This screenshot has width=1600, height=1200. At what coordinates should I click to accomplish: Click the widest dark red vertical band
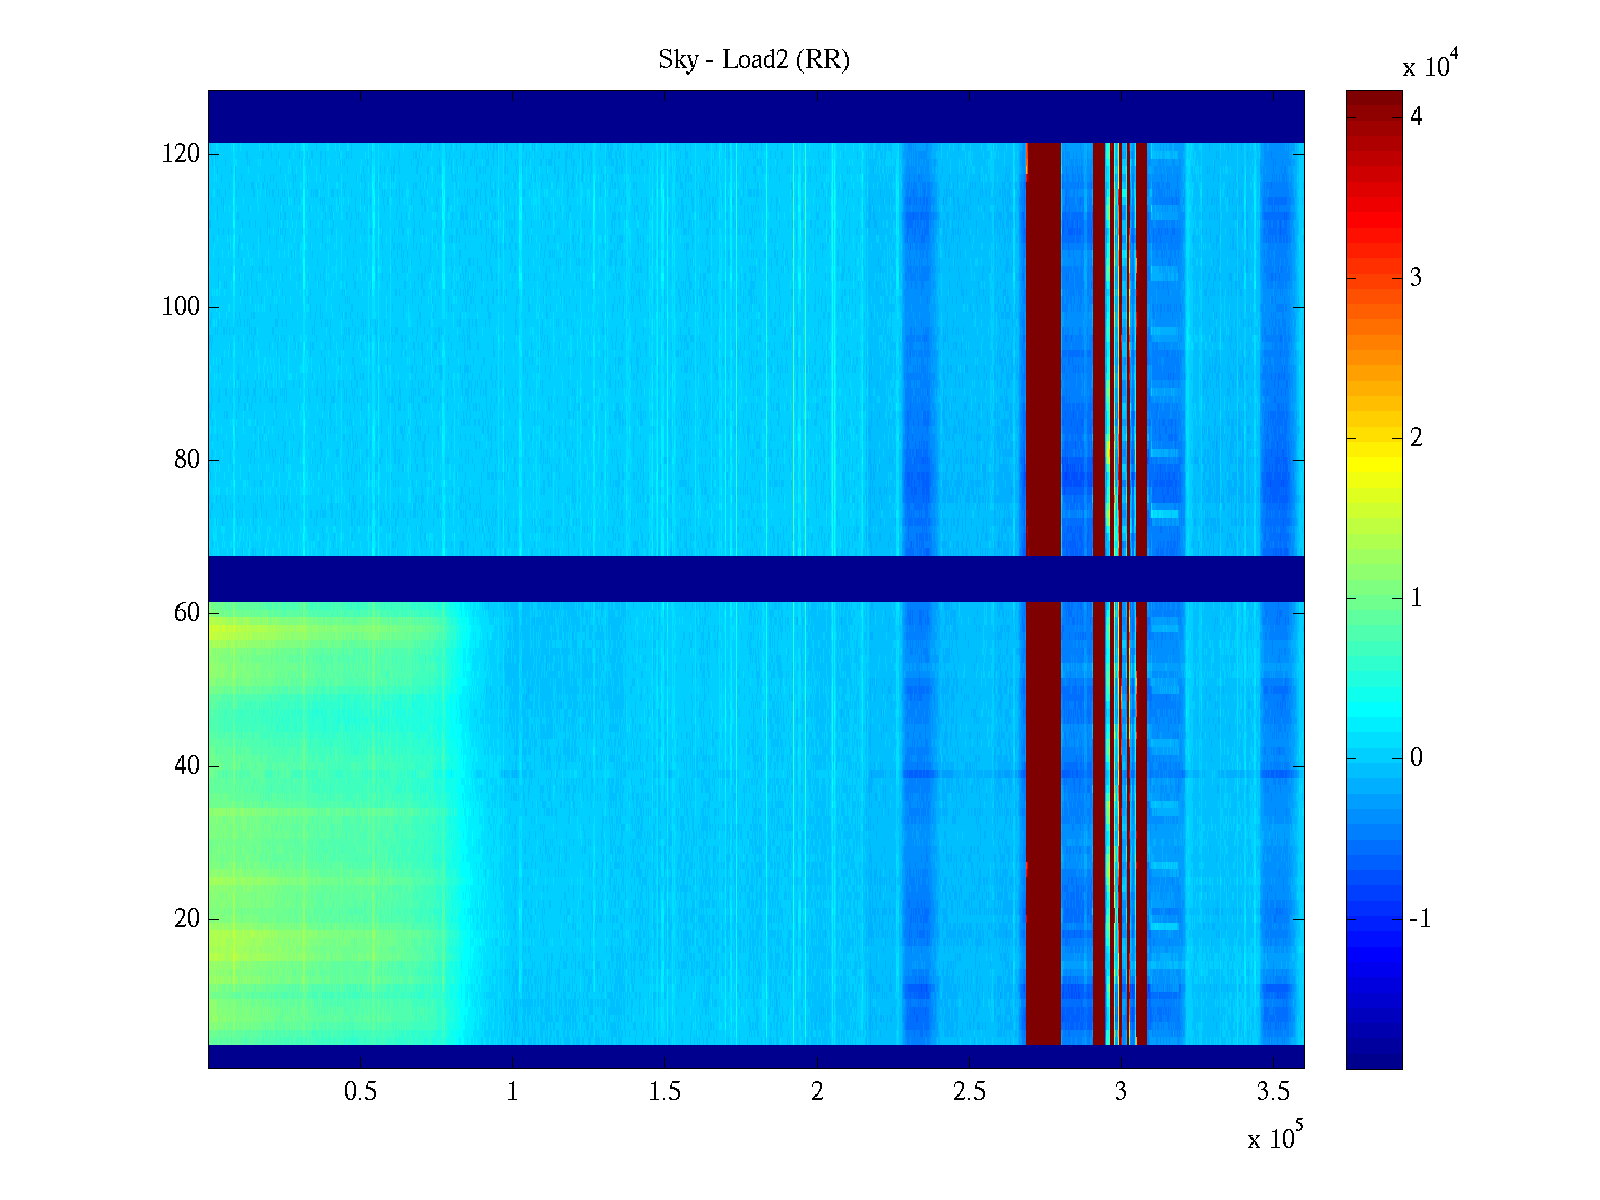click(x=1043, y=350)
